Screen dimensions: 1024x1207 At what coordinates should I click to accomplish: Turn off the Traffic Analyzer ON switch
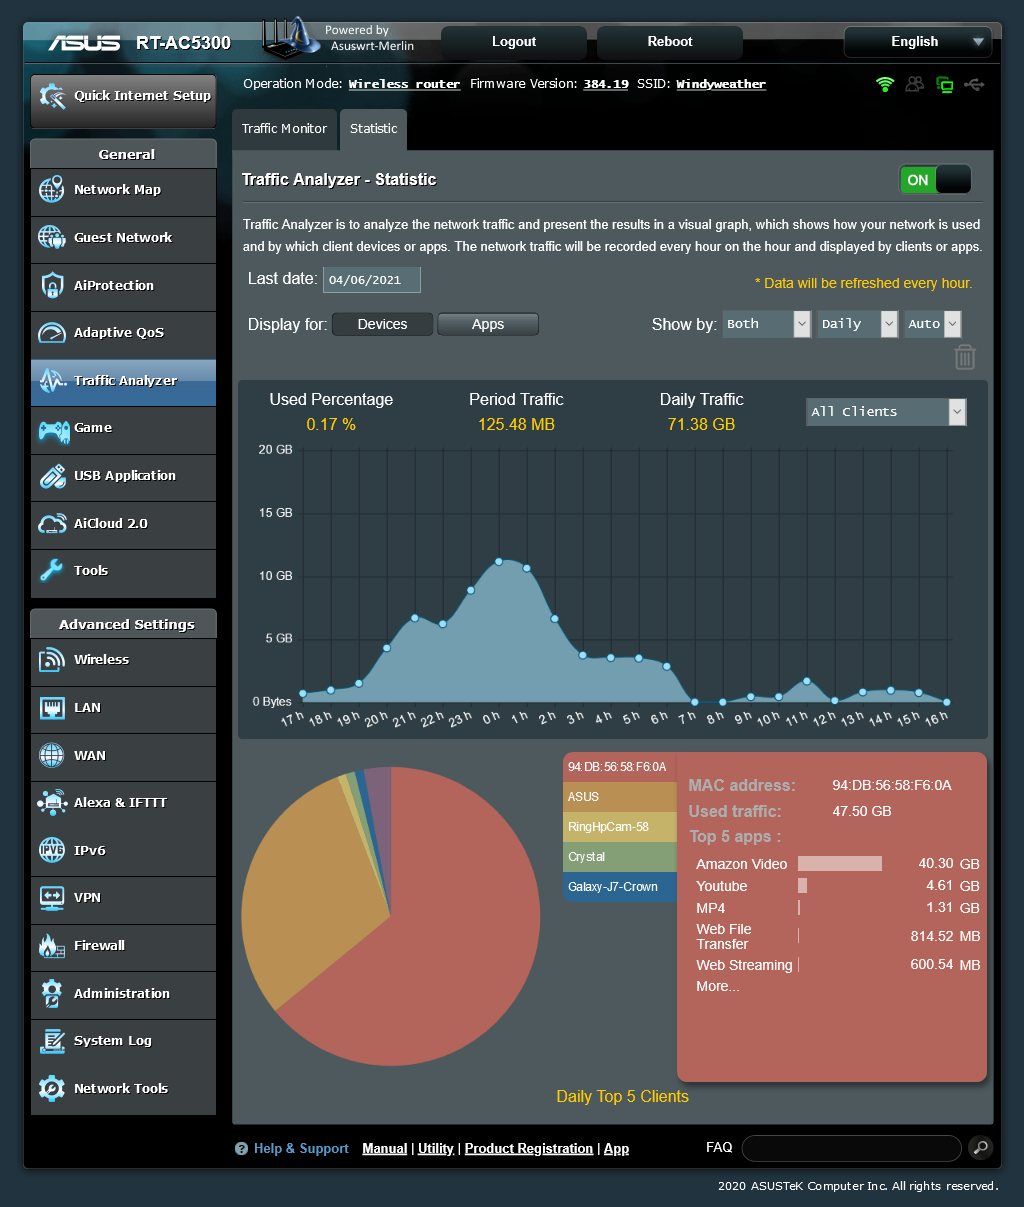point(934,180)
